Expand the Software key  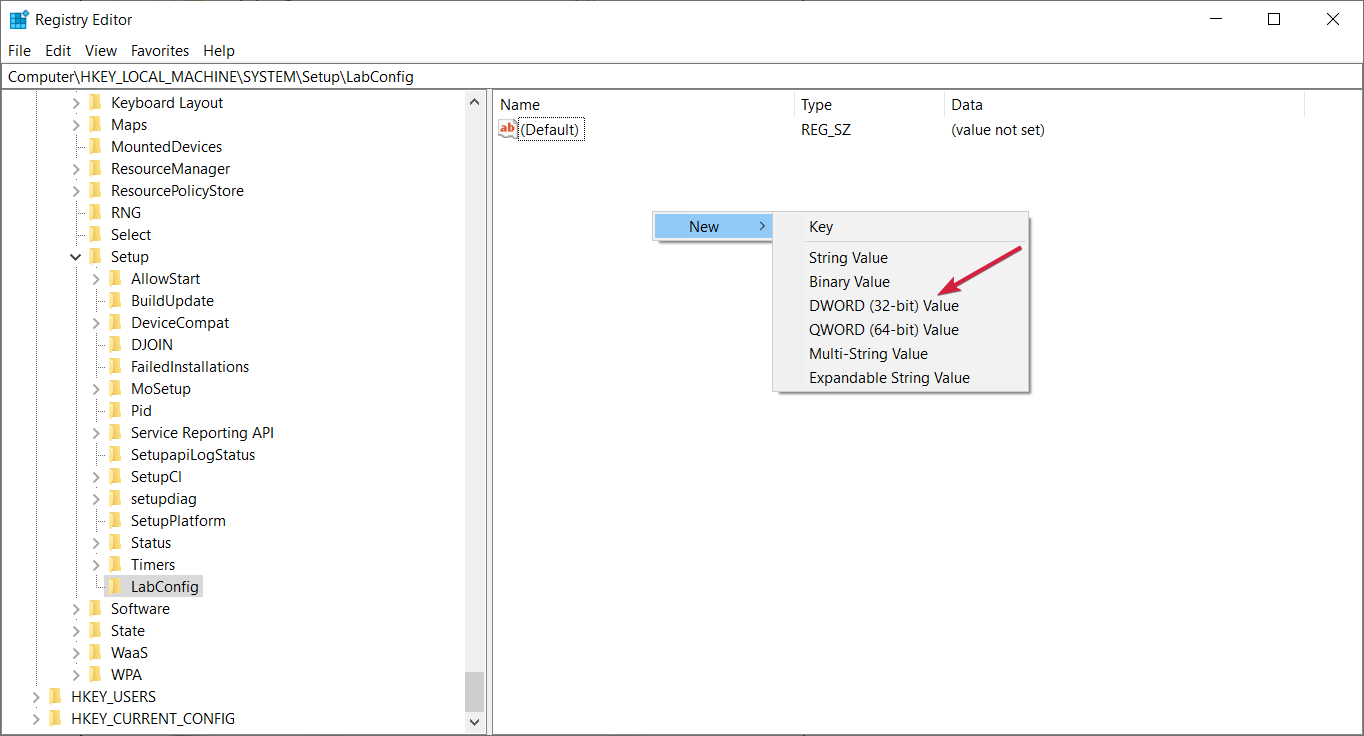[x=77, y=608]
